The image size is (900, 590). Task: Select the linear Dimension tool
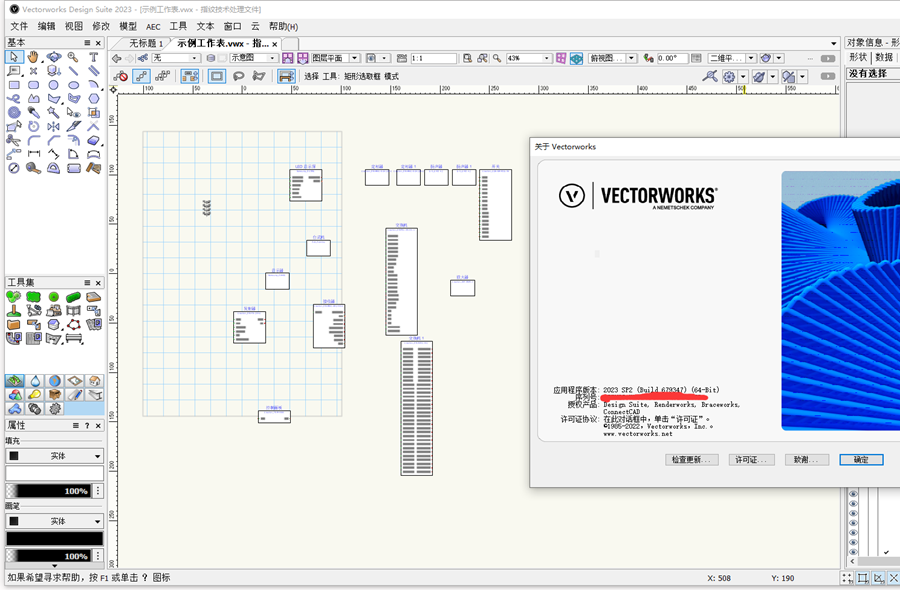click(33, 154)
